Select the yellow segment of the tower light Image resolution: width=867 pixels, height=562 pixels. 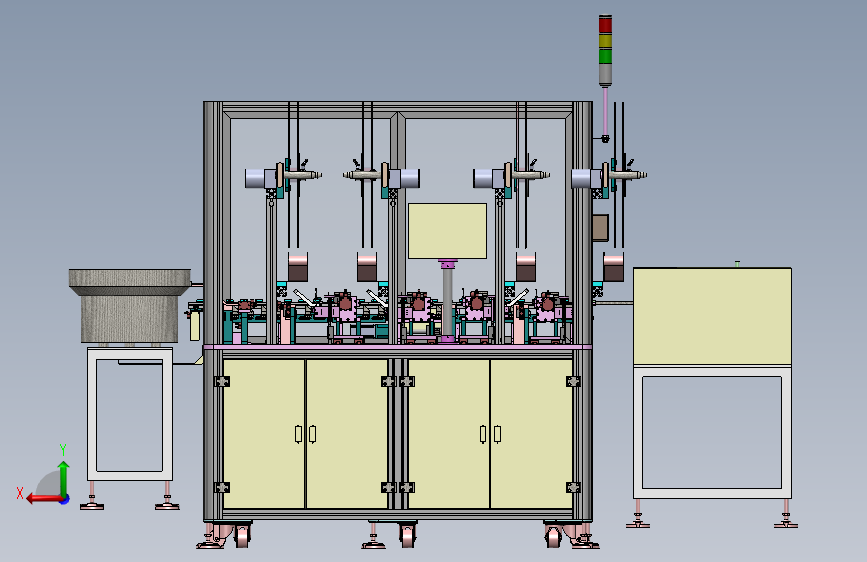(x=605, y=40)
